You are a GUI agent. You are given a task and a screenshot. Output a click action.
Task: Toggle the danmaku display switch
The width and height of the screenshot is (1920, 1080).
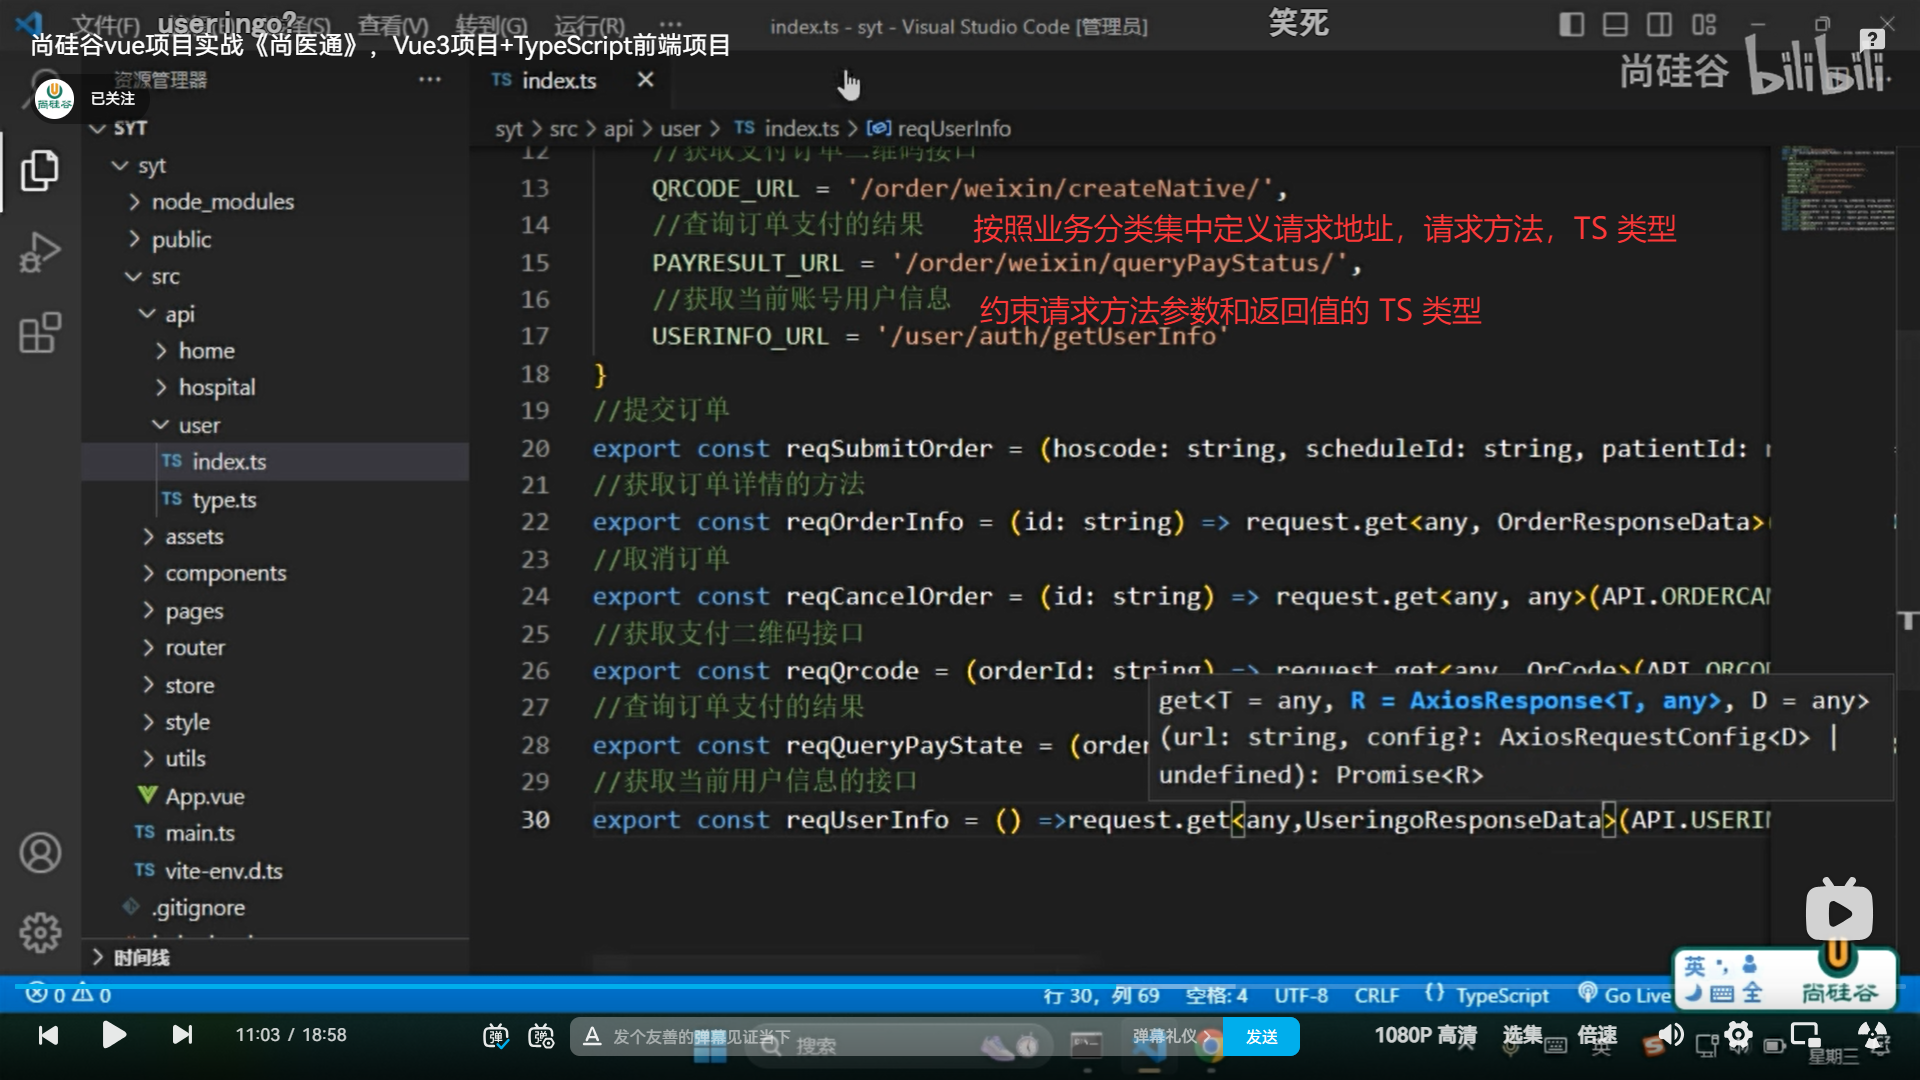click(x=496, y=1036)
